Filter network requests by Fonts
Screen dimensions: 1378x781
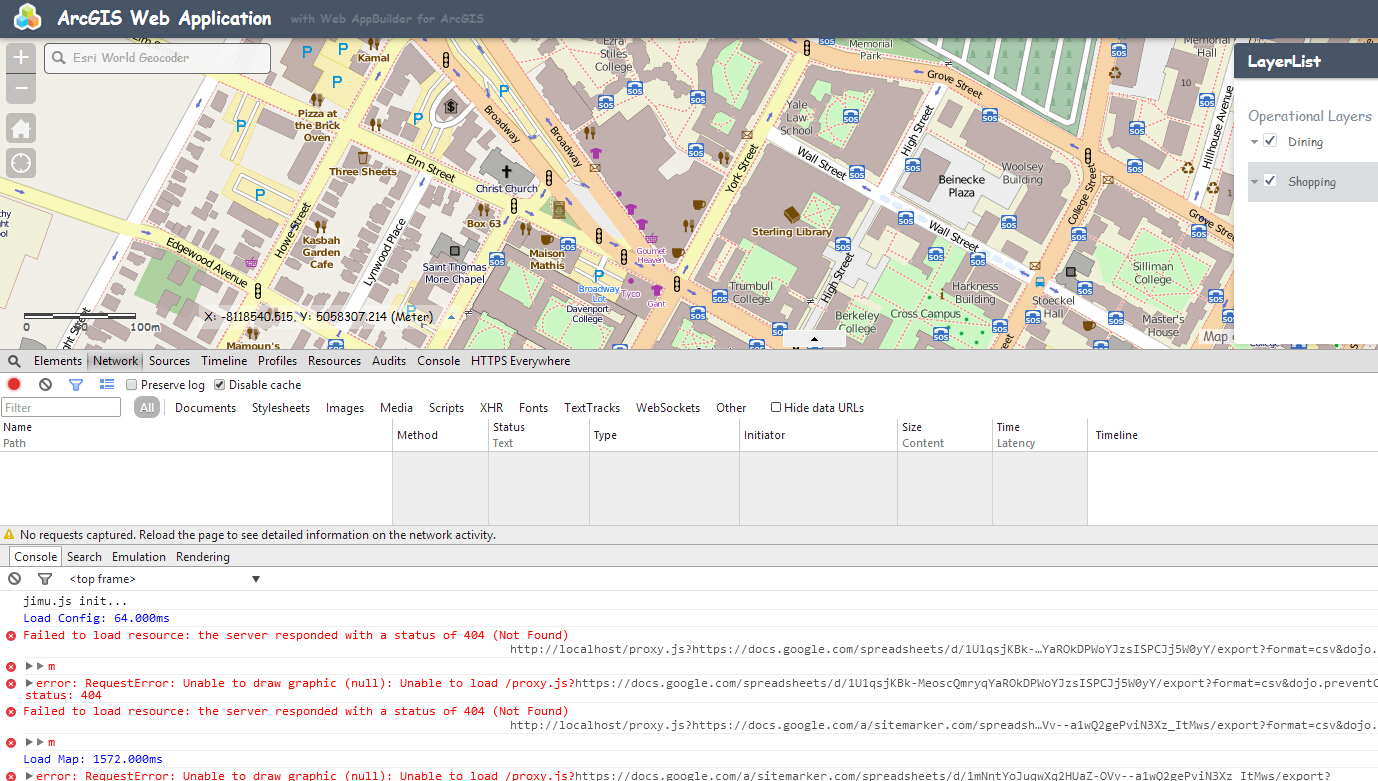point(533,407)
